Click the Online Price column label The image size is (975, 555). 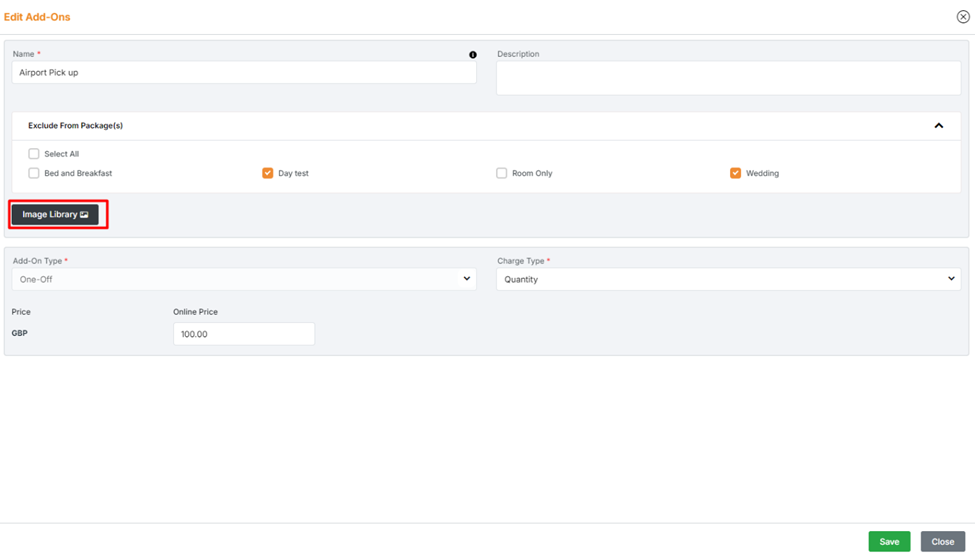[195, 312]
